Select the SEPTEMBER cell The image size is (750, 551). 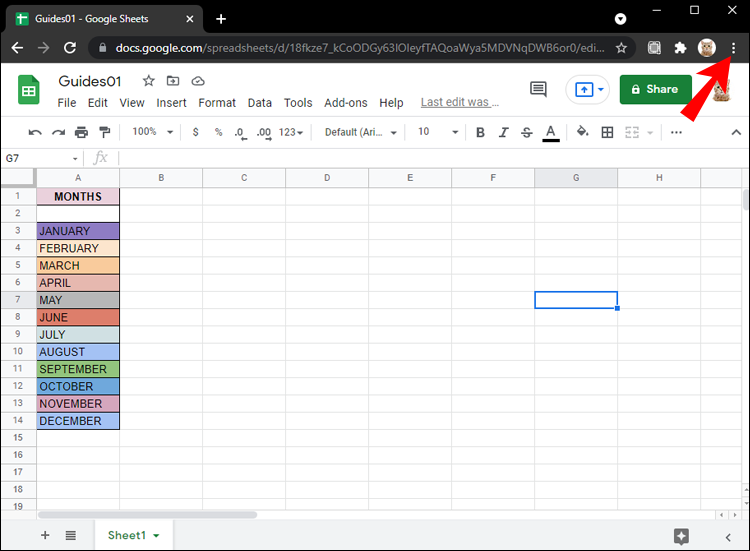click(78, 369)
